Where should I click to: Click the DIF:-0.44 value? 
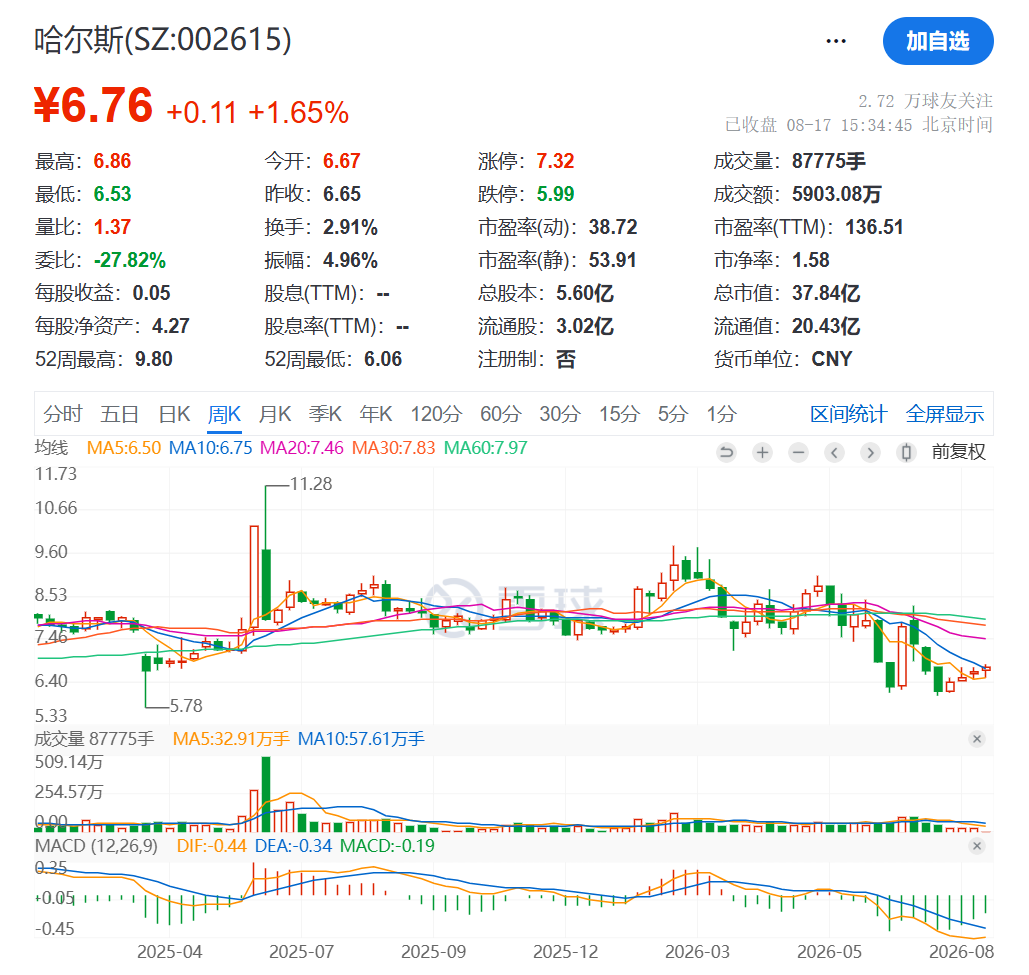(x=211, y=846)
